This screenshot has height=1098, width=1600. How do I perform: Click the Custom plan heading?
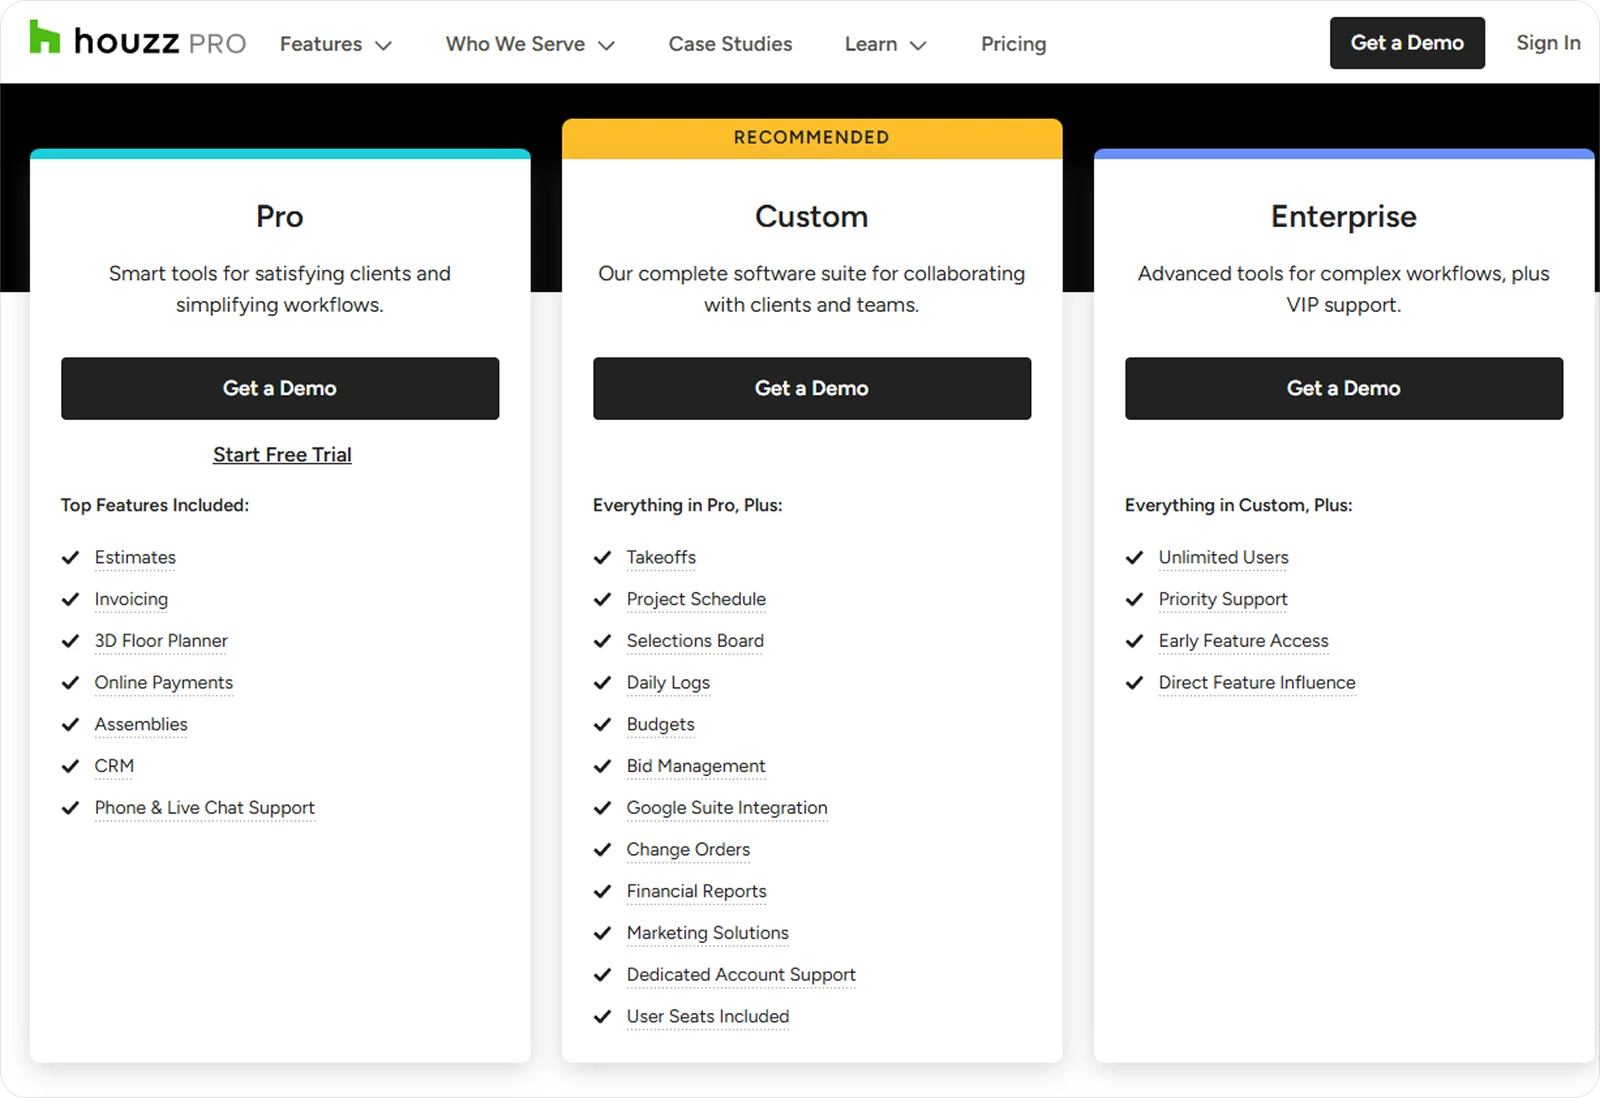[812, 217]
